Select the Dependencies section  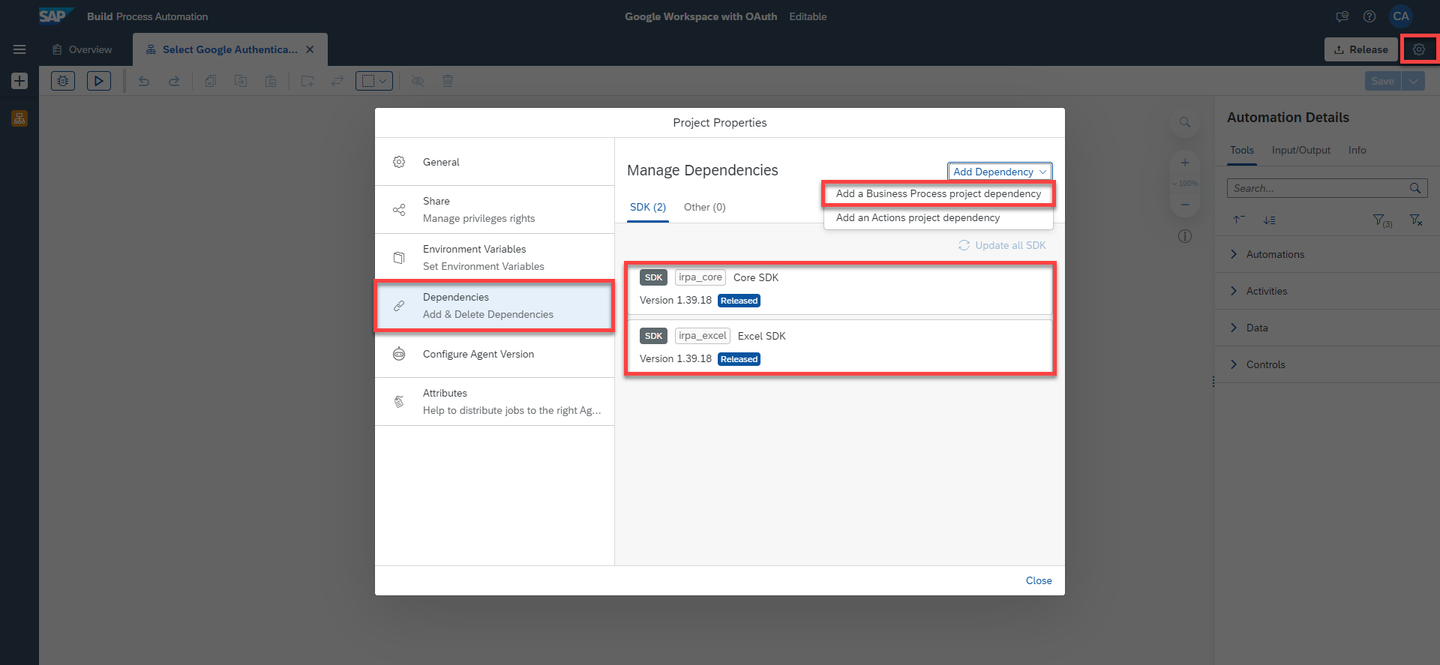(x=495, y=306)
